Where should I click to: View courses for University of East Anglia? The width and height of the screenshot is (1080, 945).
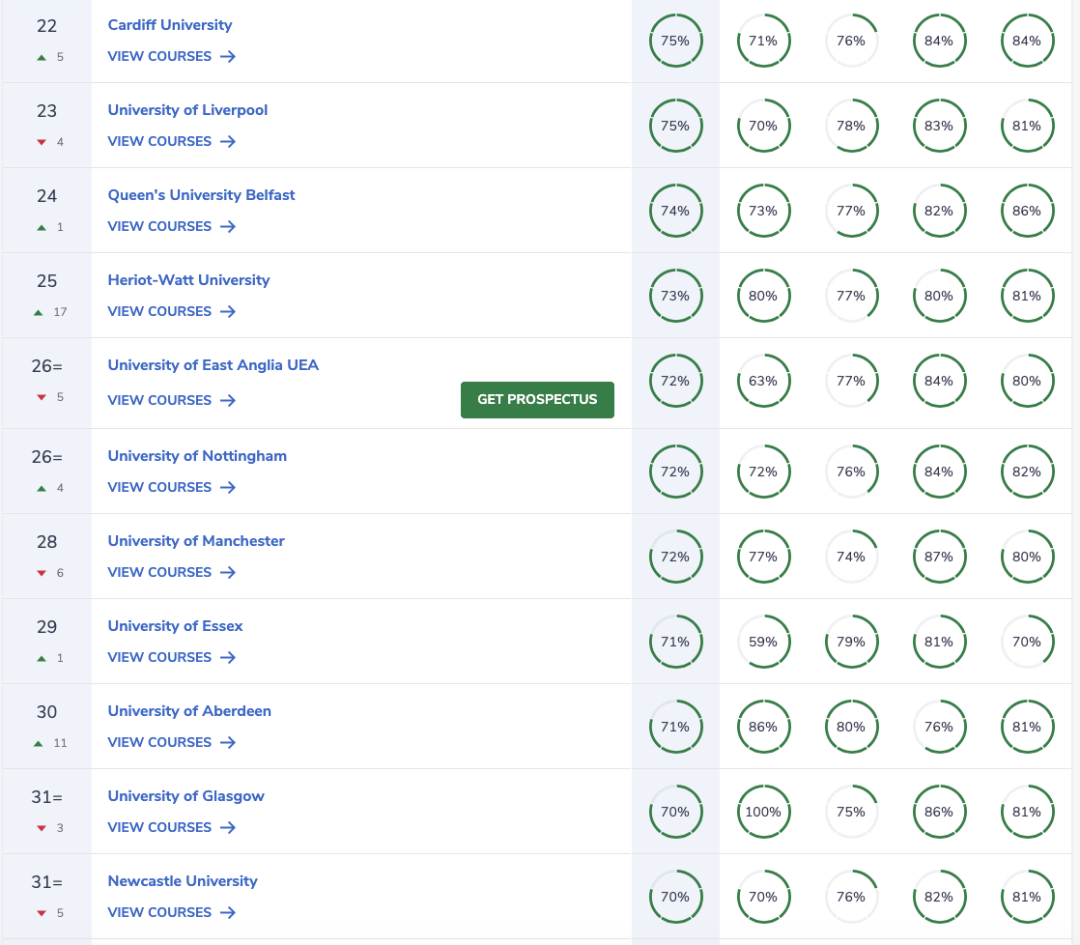point(172,400)
